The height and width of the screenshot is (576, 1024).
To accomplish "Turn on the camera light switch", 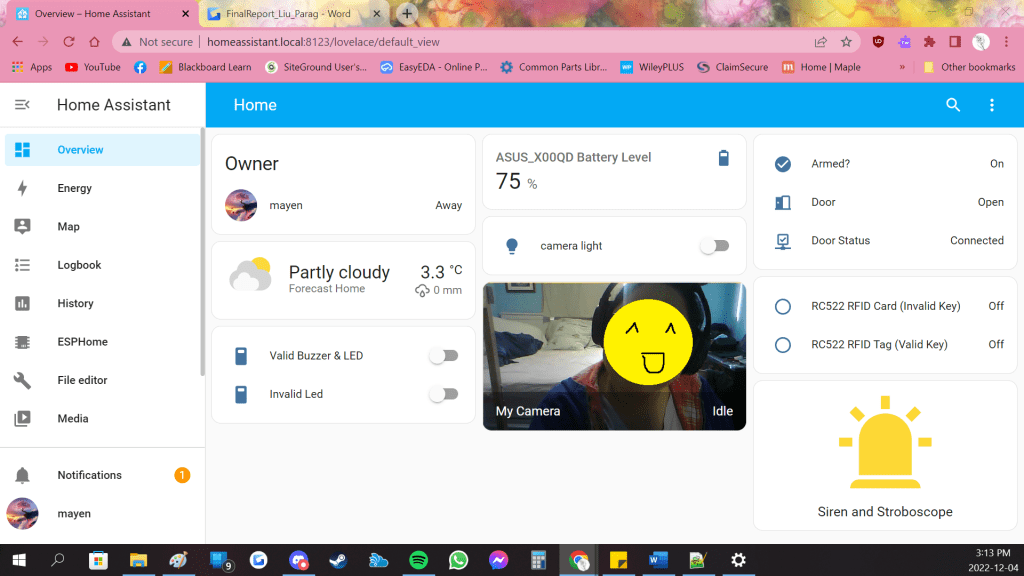I will coord(714,246).
